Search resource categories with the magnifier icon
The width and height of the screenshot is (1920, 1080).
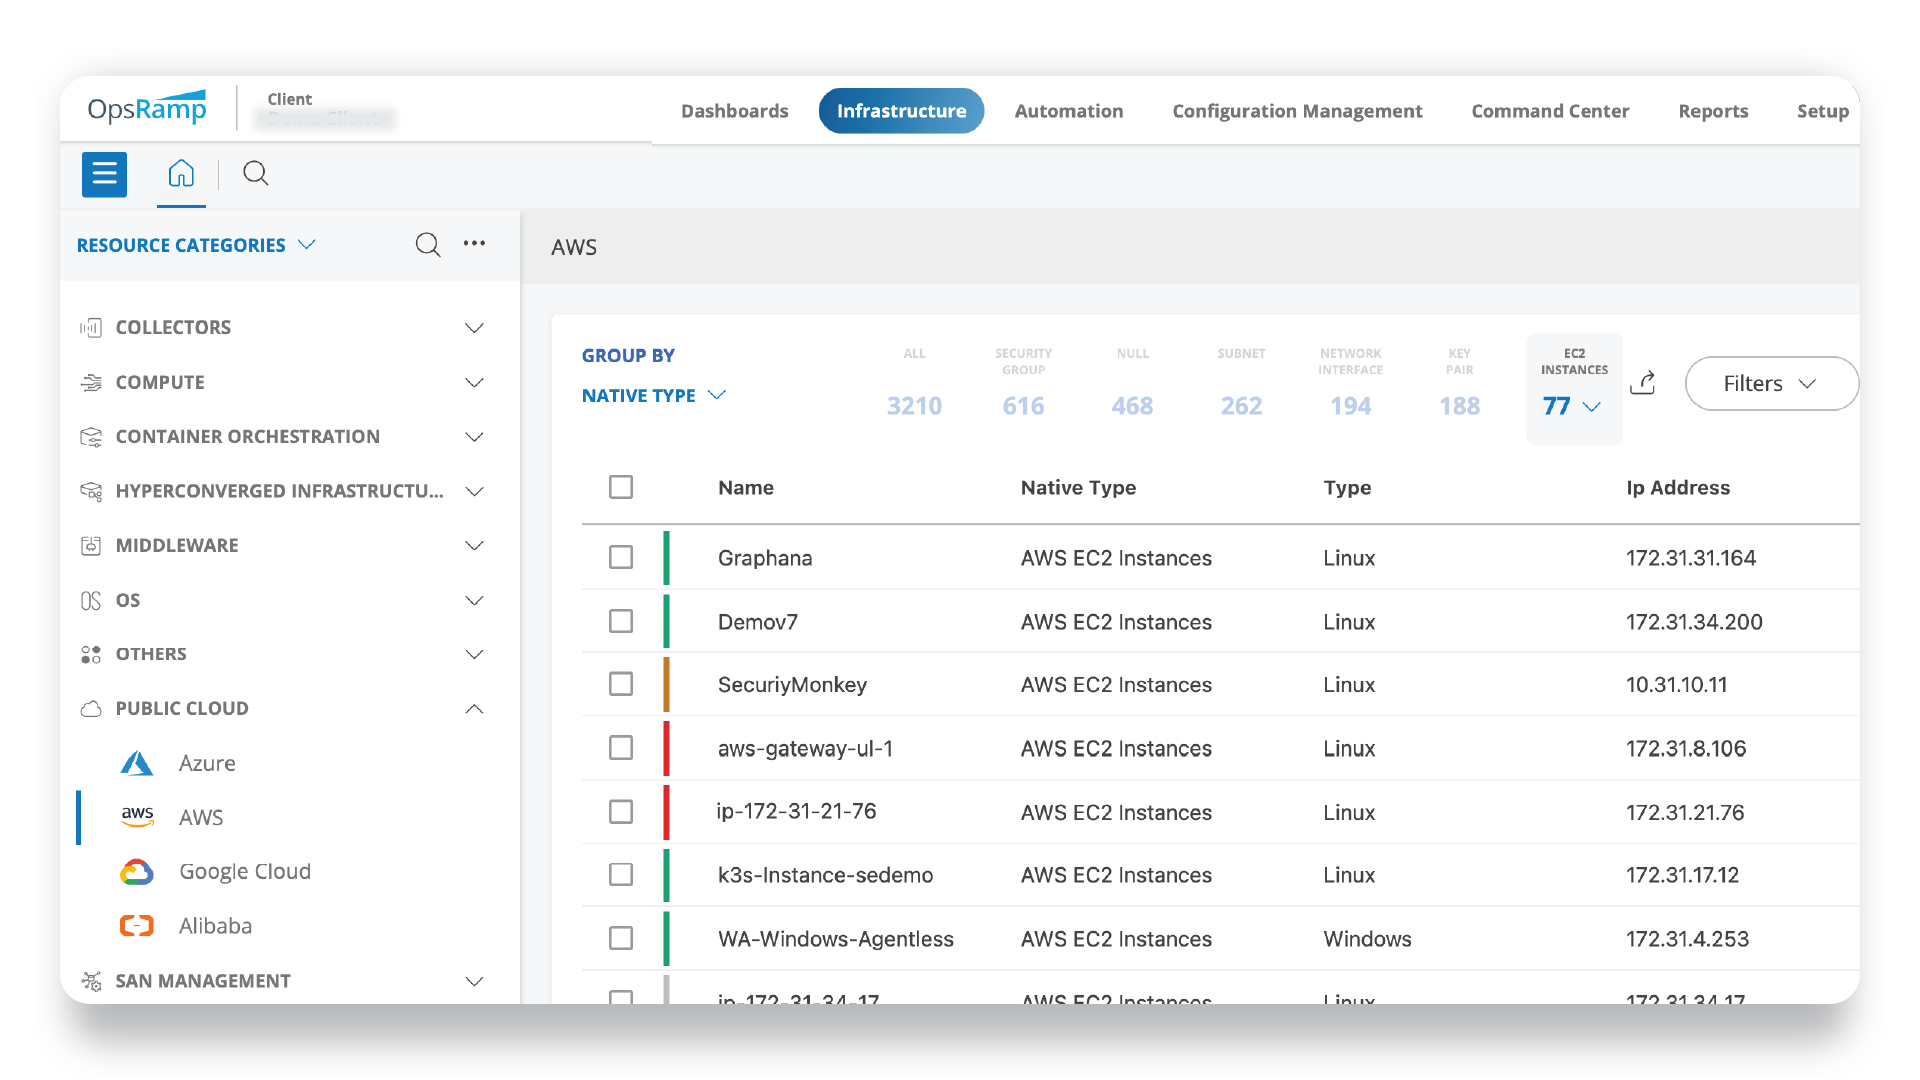[428, 244]
